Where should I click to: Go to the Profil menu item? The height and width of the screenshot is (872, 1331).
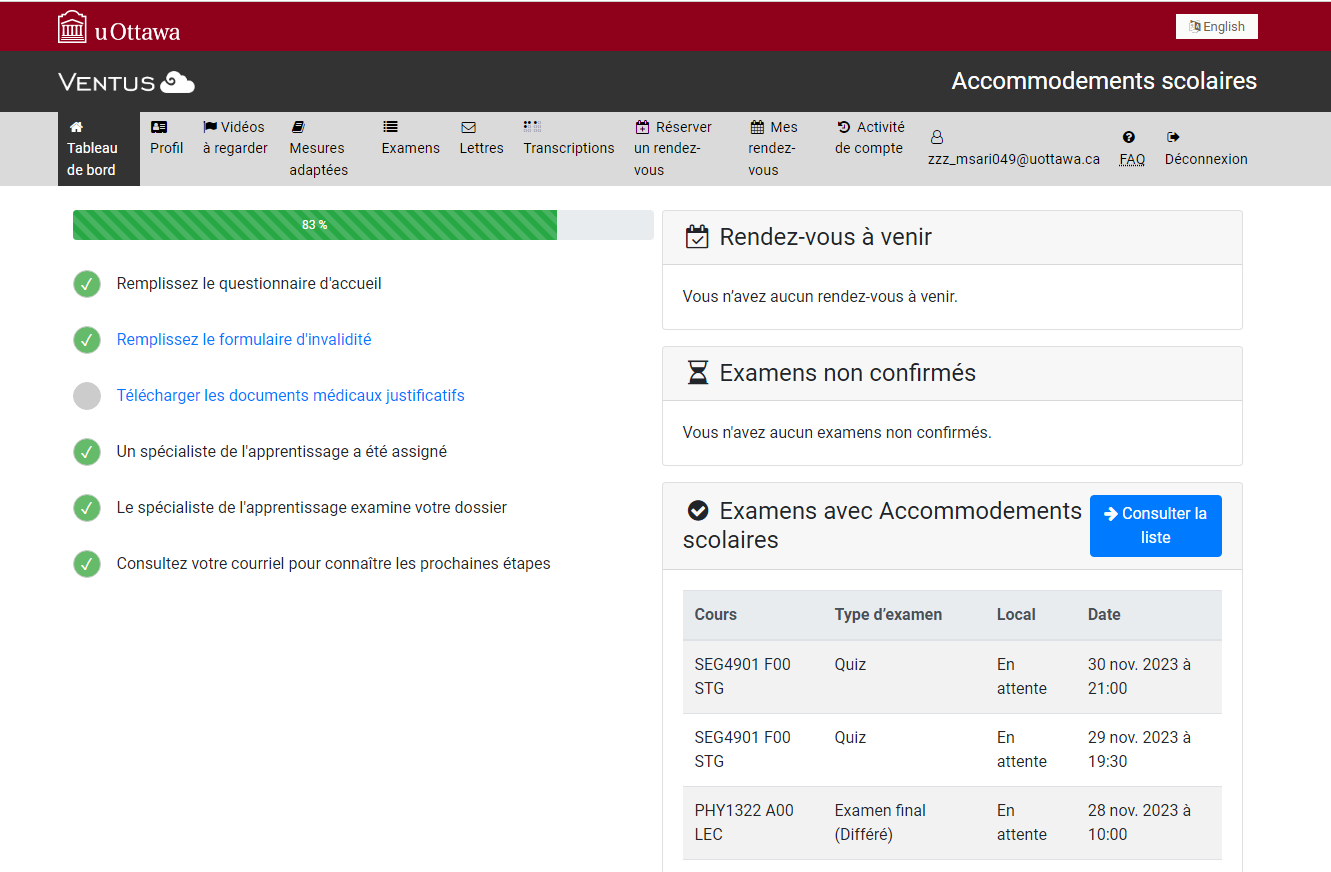(x=167, y=138)
